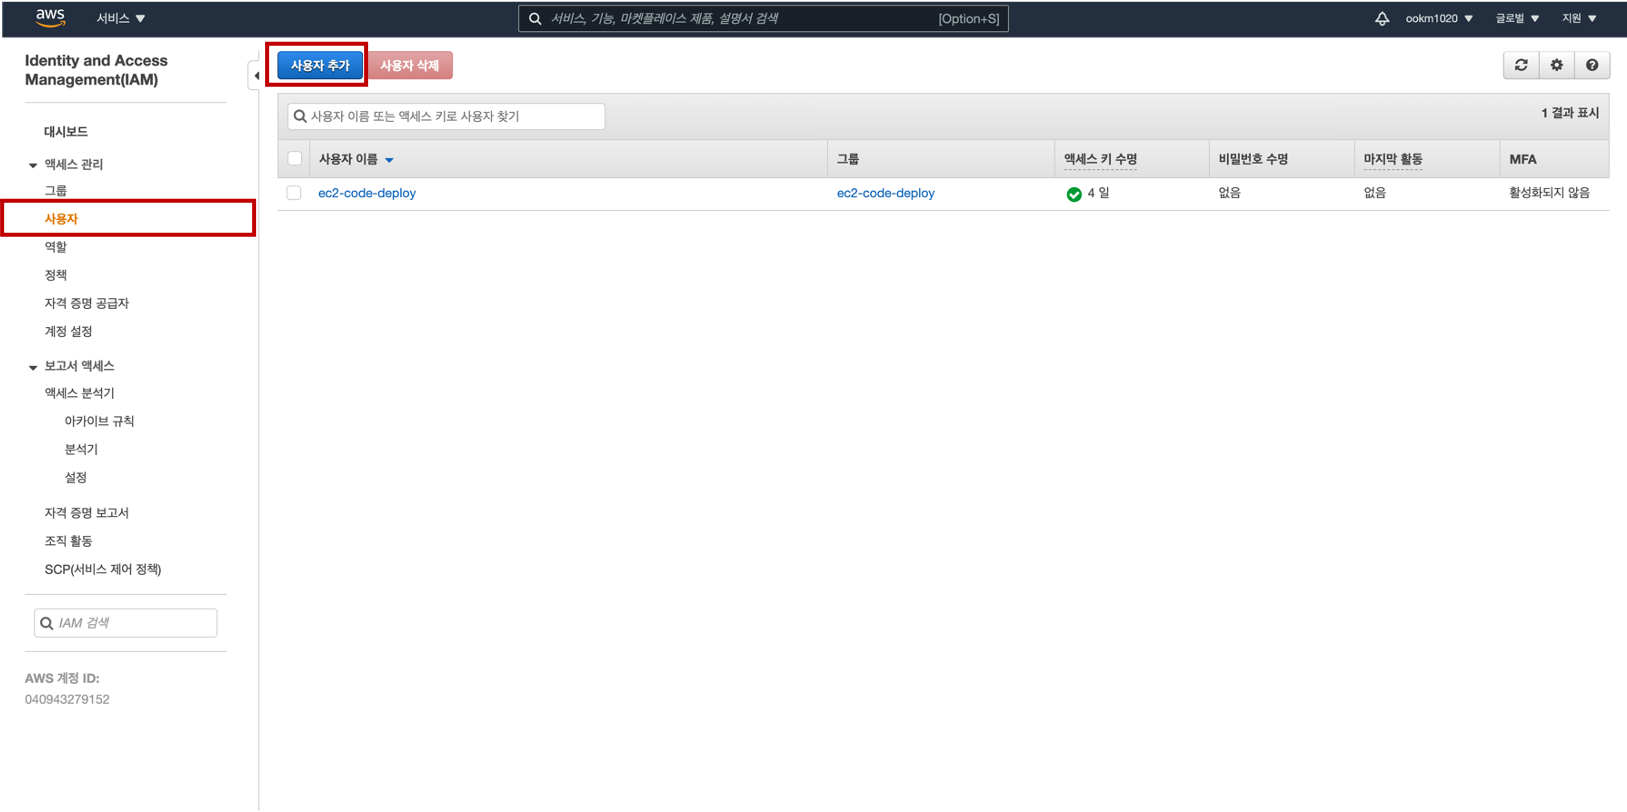Open 액세스 분석기 in sidebar
Viewport: 1627px width, 812px height.
click(x=79, y=393)
